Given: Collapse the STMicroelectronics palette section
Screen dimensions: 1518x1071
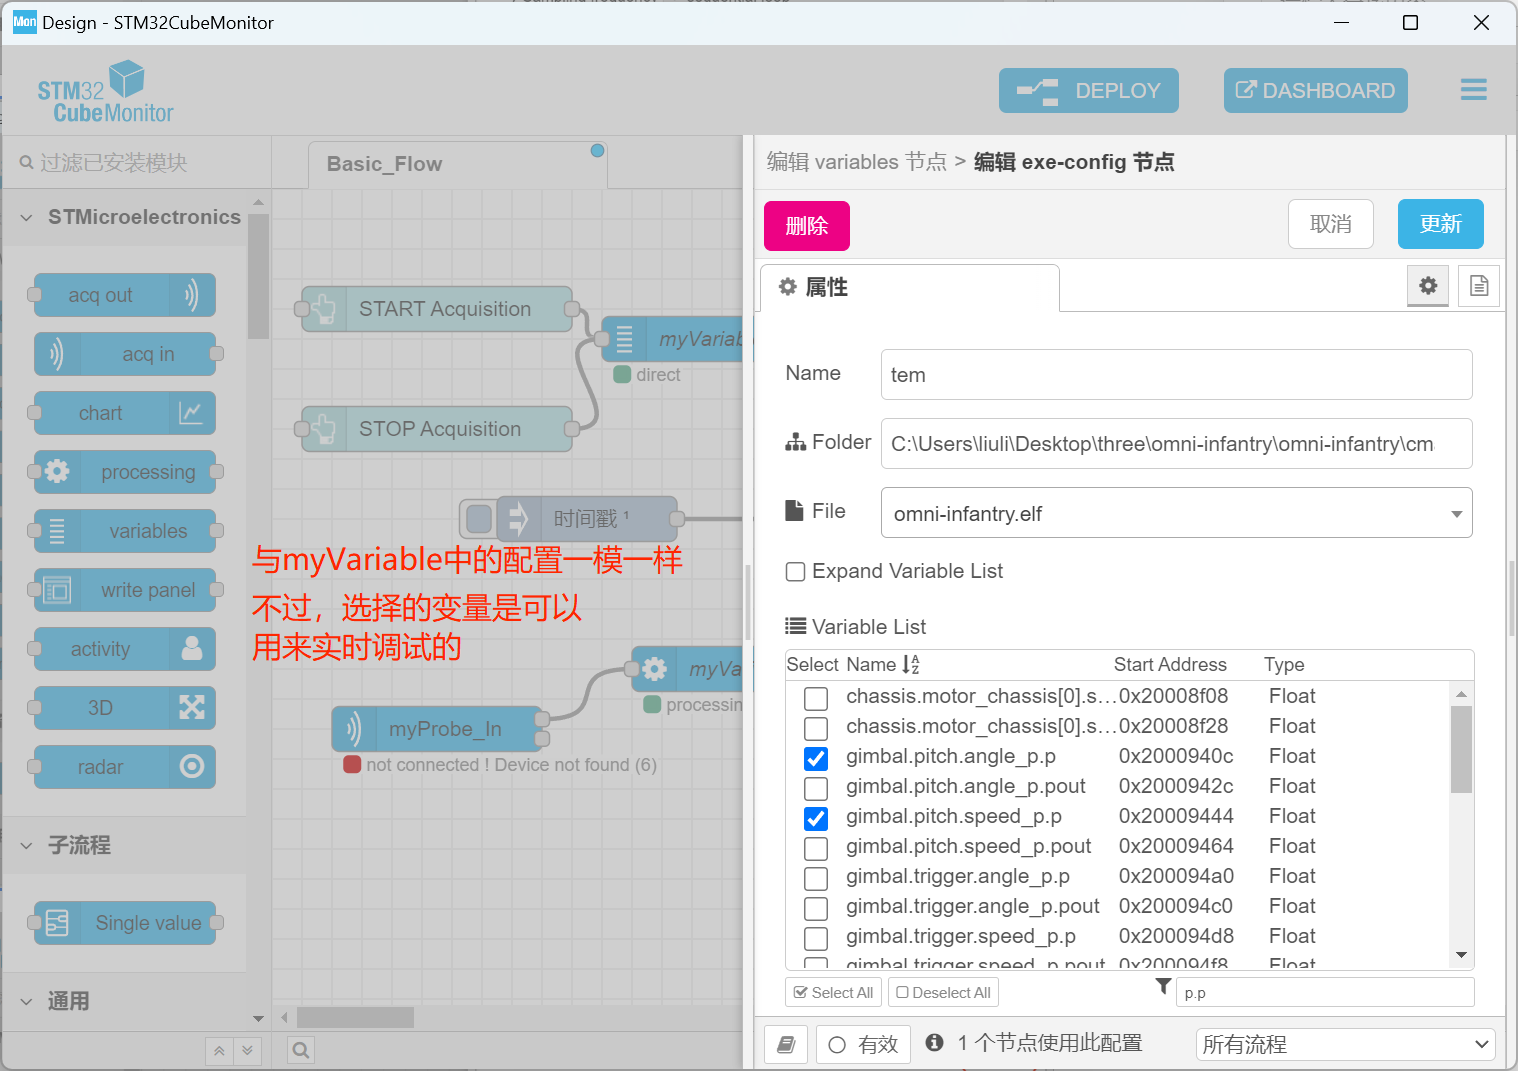Looking at the screenshot, I should point(25,217).
